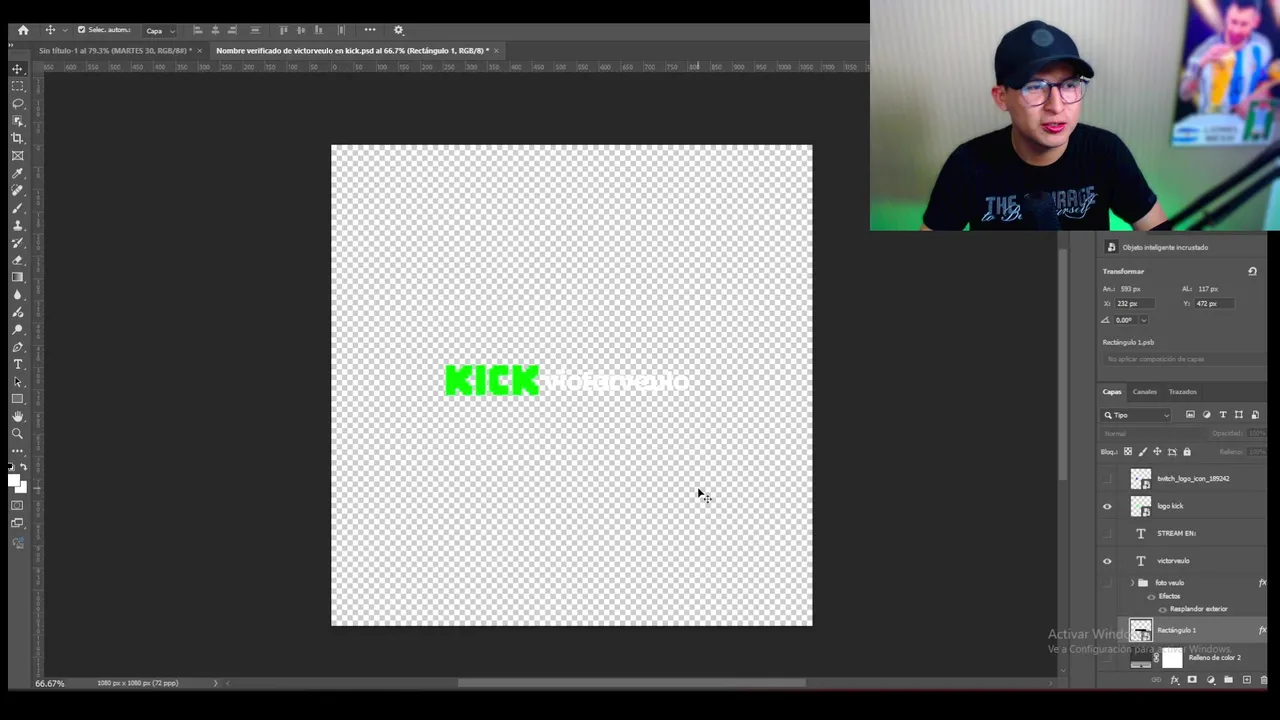Show the STREAM EN: text layer
Image resolution: width=1280 pixels, height=720 pixels.
[1107, 534]
